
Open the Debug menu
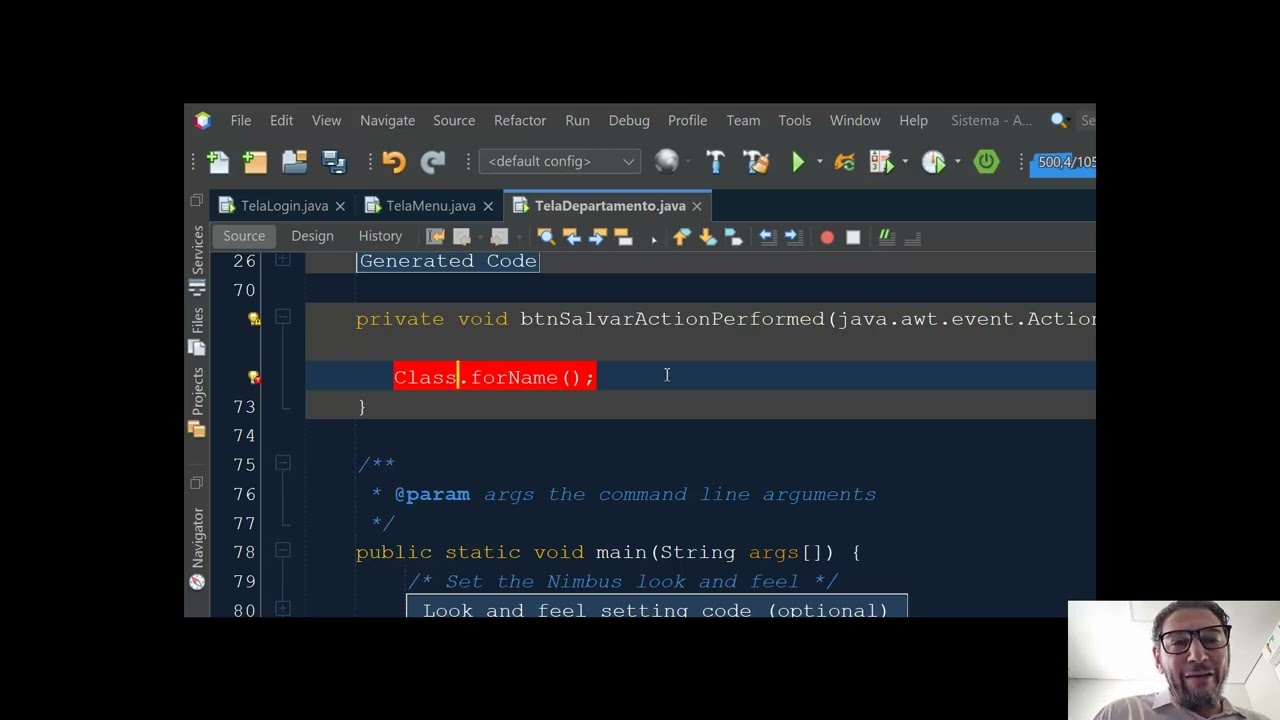point(629,120)
